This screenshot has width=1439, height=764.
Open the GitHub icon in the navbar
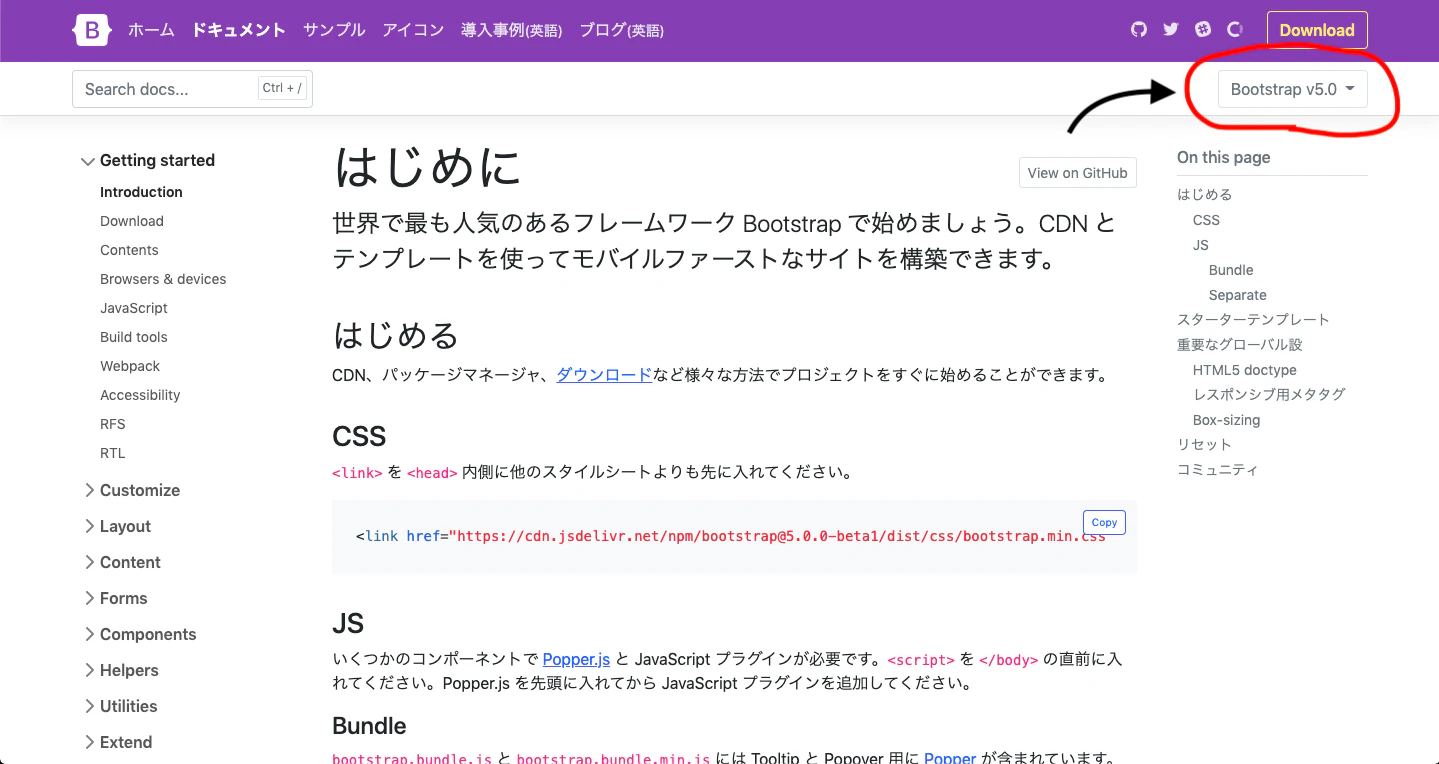1138,29
